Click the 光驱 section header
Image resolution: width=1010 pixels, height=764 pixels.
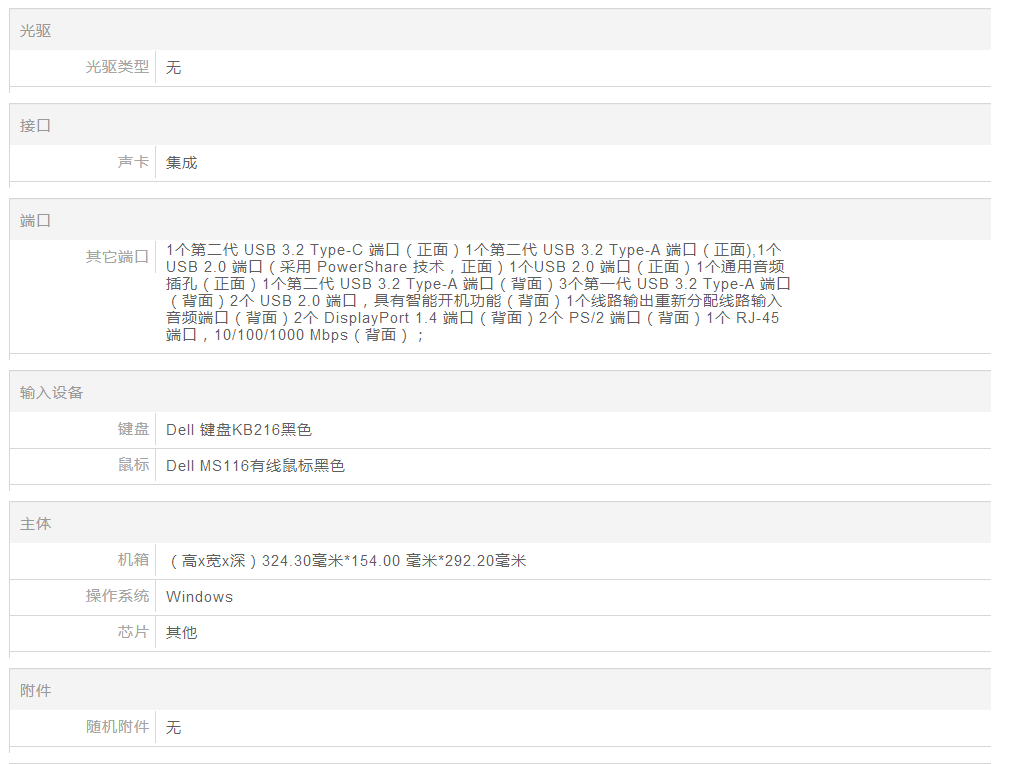click(x=36, y=31)
